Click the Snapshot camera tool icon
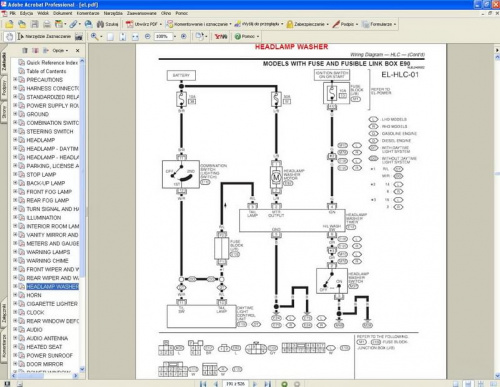The height and width of the screenshot is (387, 500). pos(78,36)
